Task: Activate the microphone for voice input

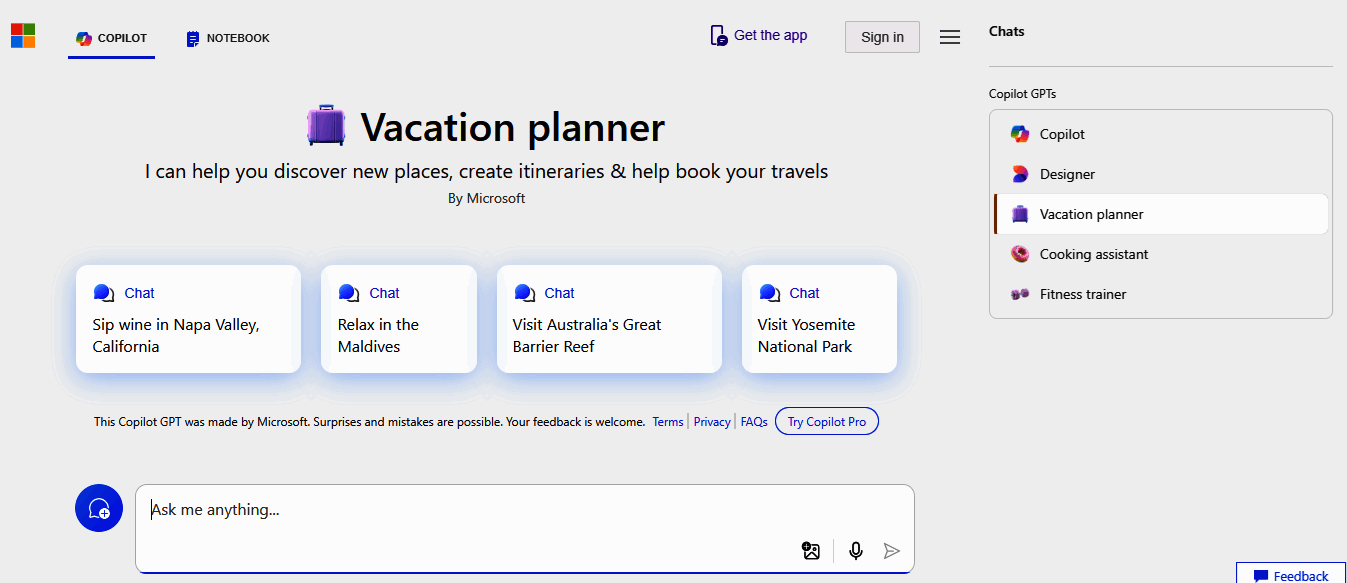Action: pos(856,551)
